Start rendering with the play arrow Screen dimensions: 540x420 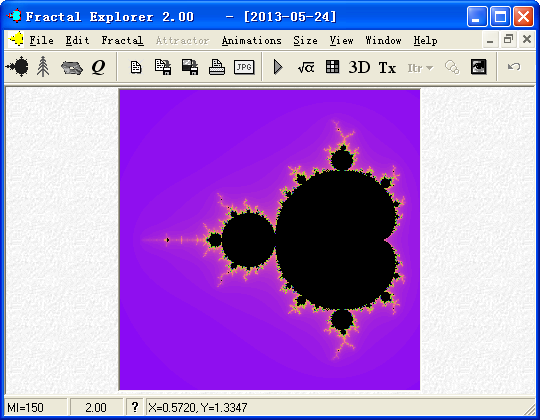[278, 67]
